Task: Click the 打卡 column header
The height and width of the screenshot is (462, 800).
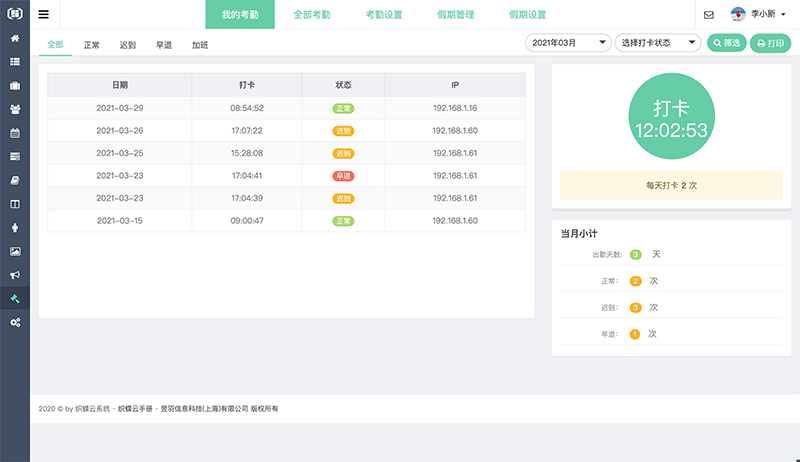Action: click(247, 85)
